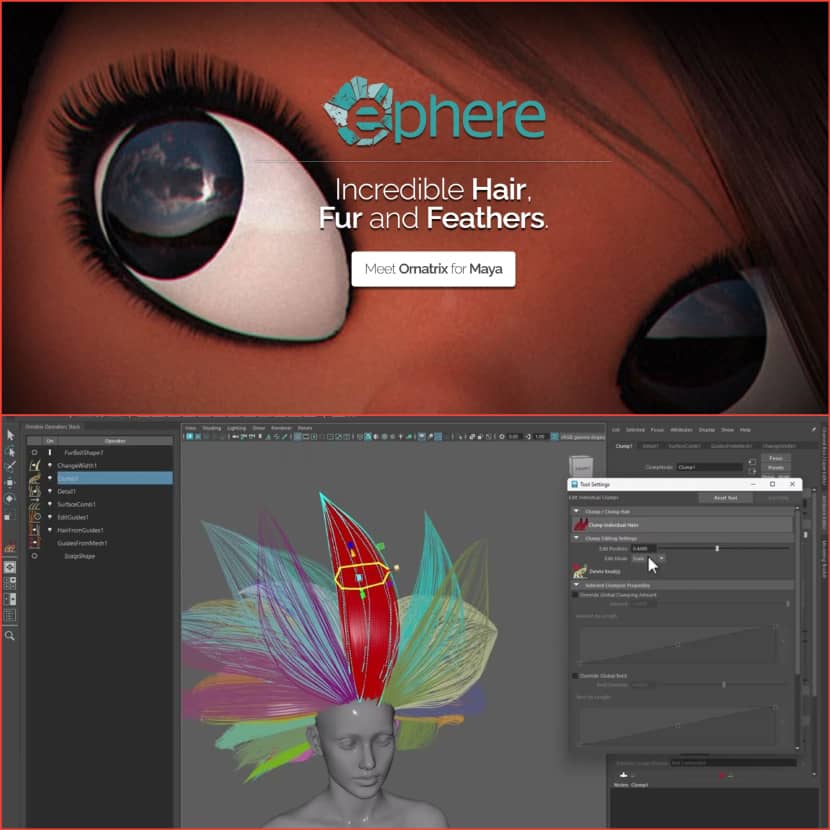Open the Attribute Editor Selected menu
Image resolution: width=830 pixels, height=830 pixels.
tap(635, 430)
